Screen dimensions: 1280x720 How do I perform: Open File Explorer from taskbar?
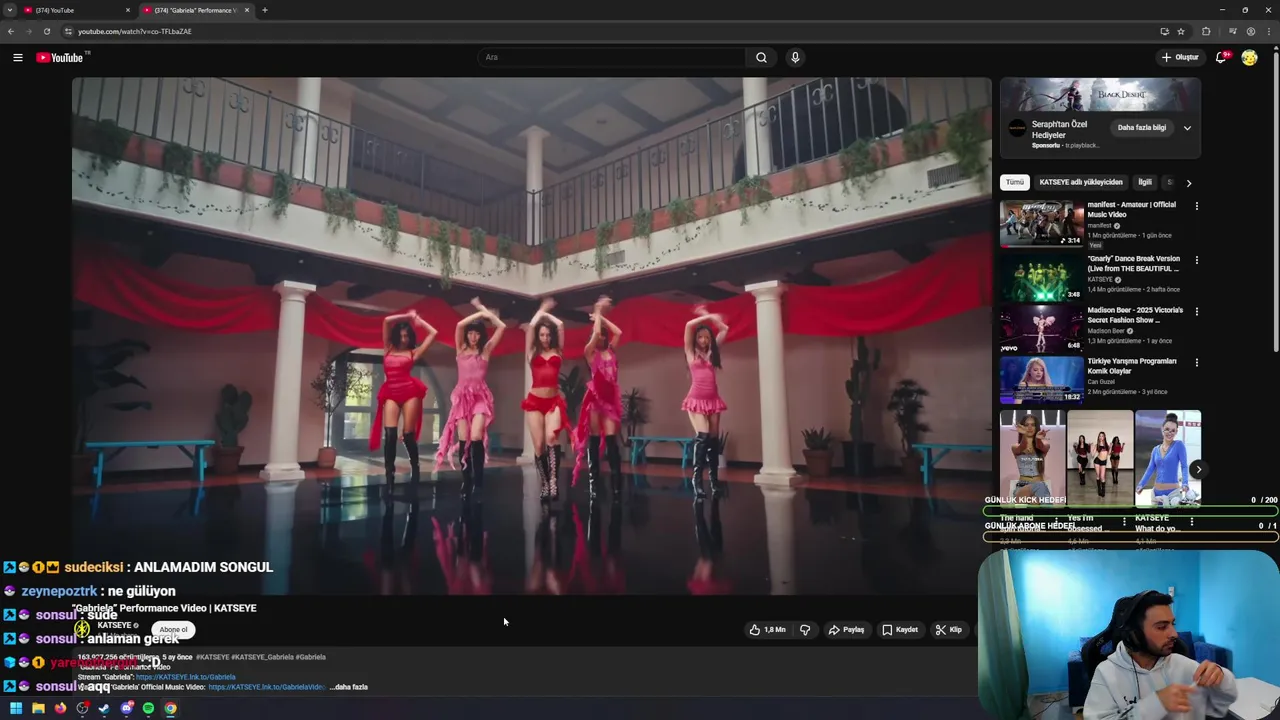38,708
